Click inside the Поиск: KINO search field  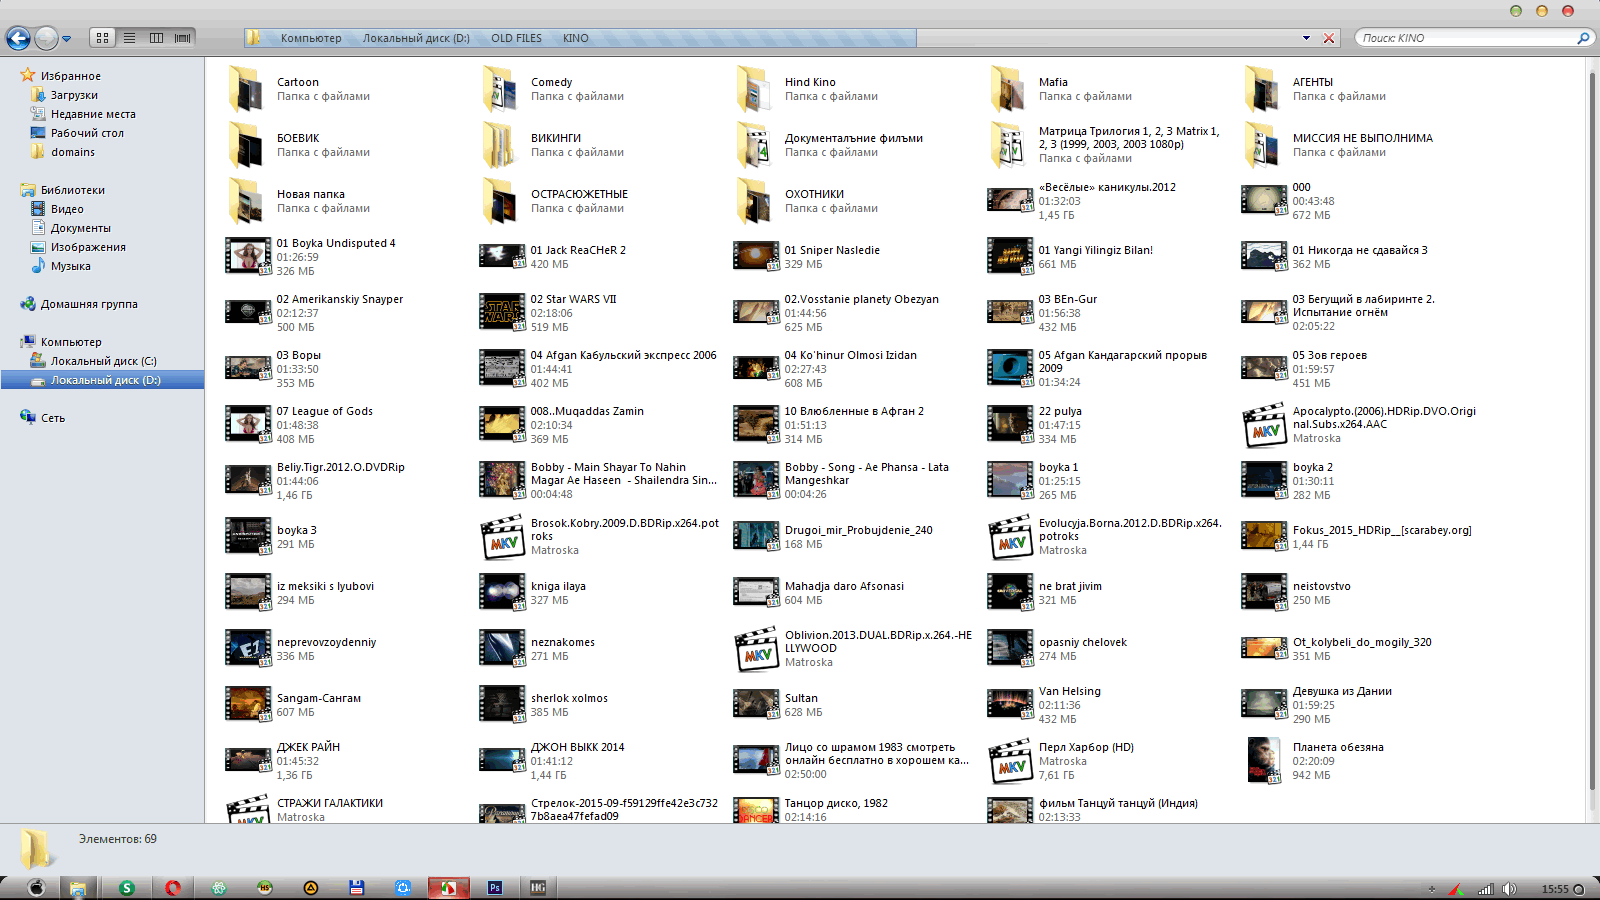point(1460,38)
